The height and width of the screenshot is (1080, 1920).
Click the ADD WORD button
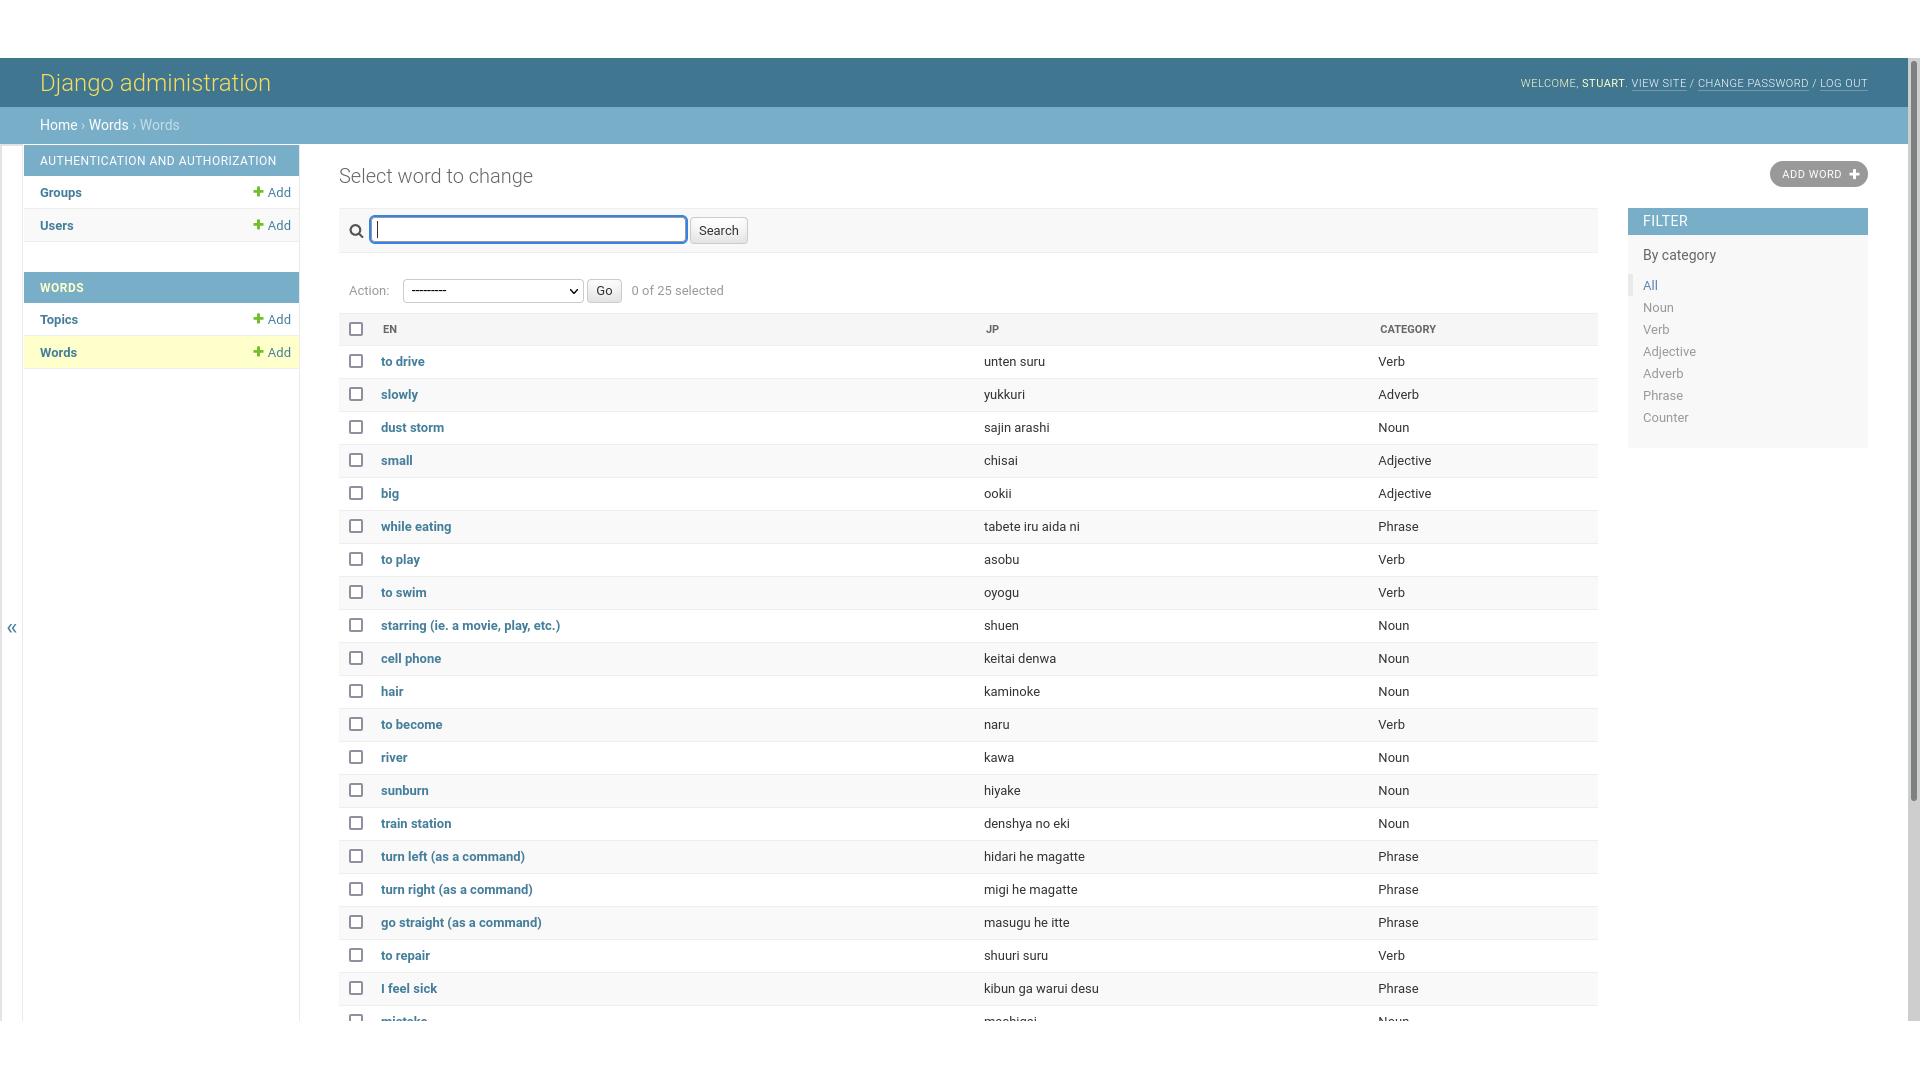pos(1818,174)
